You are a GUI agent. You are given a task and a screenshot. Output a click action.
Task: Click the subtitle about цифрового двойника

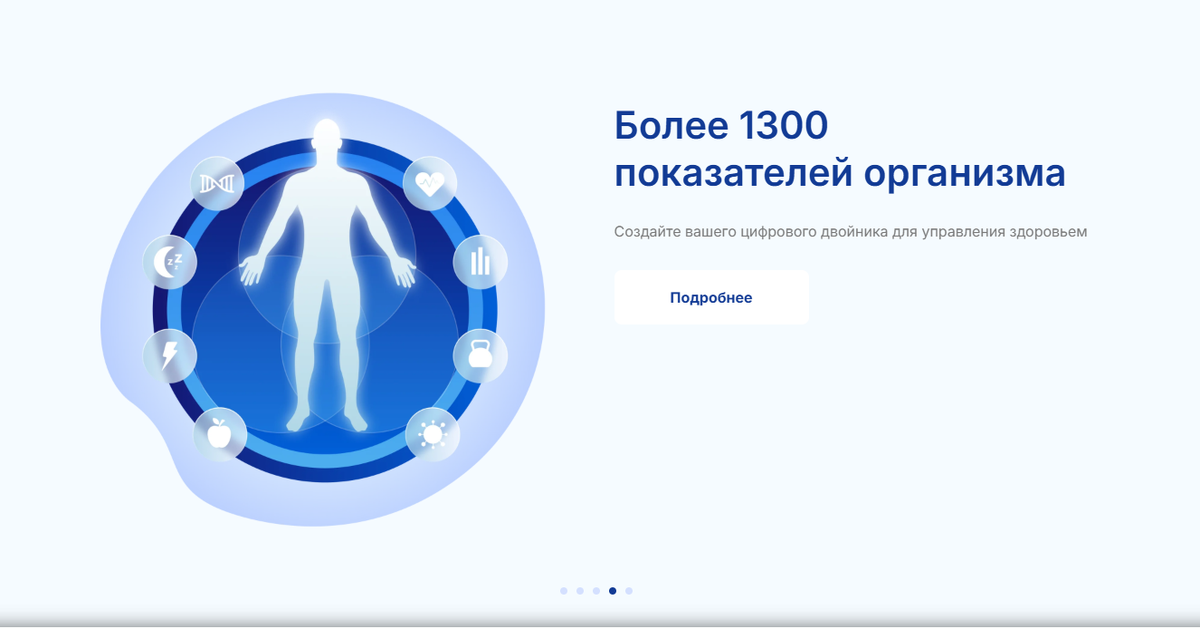click(x=851, y=232)
